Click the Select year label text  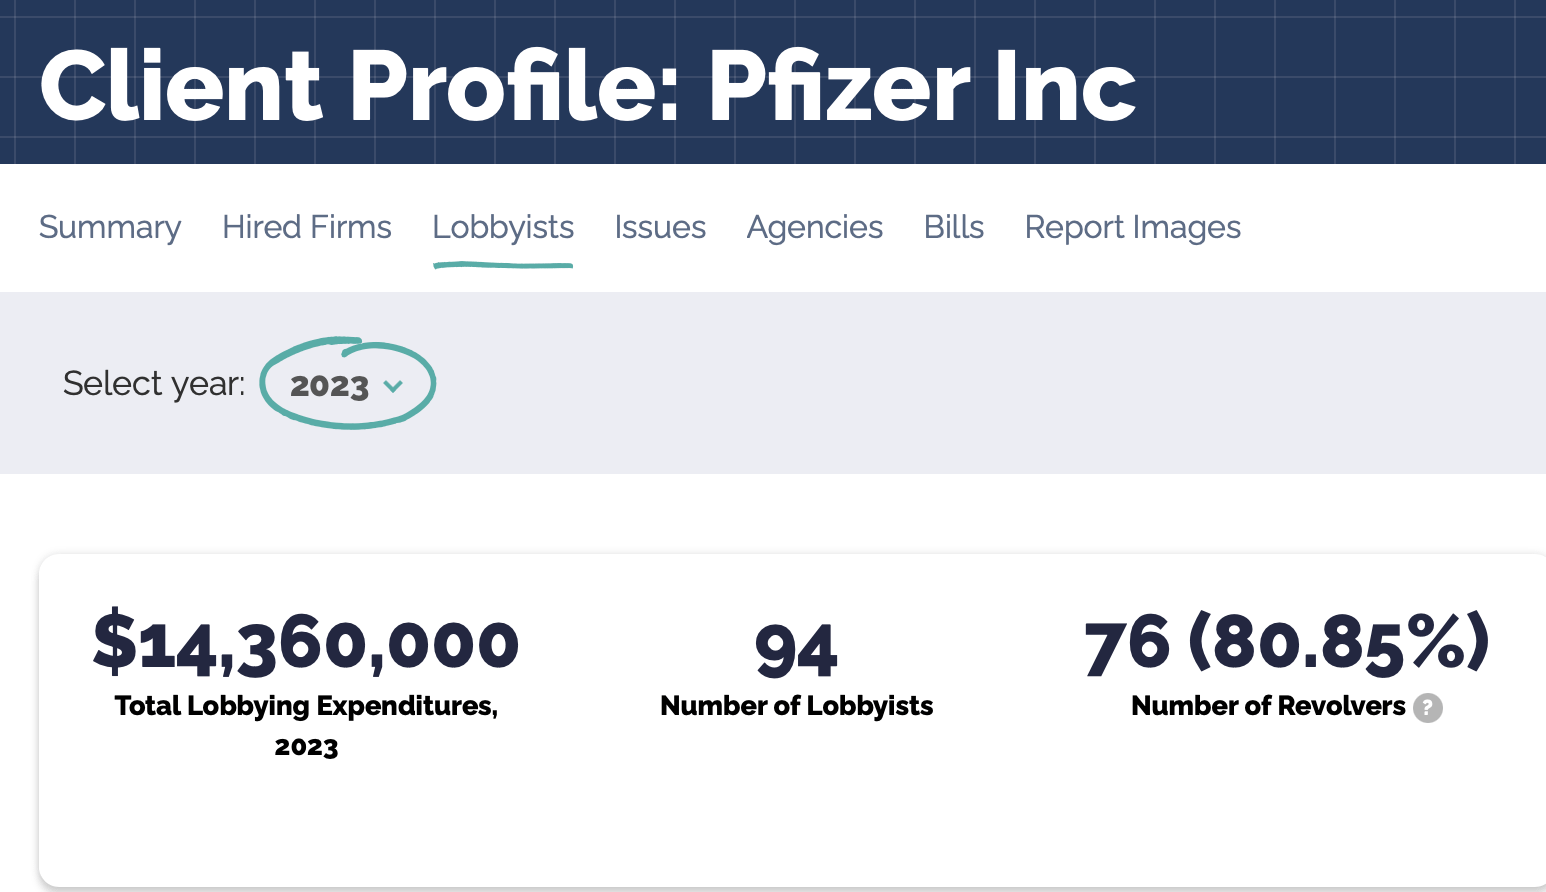[154, 384]
